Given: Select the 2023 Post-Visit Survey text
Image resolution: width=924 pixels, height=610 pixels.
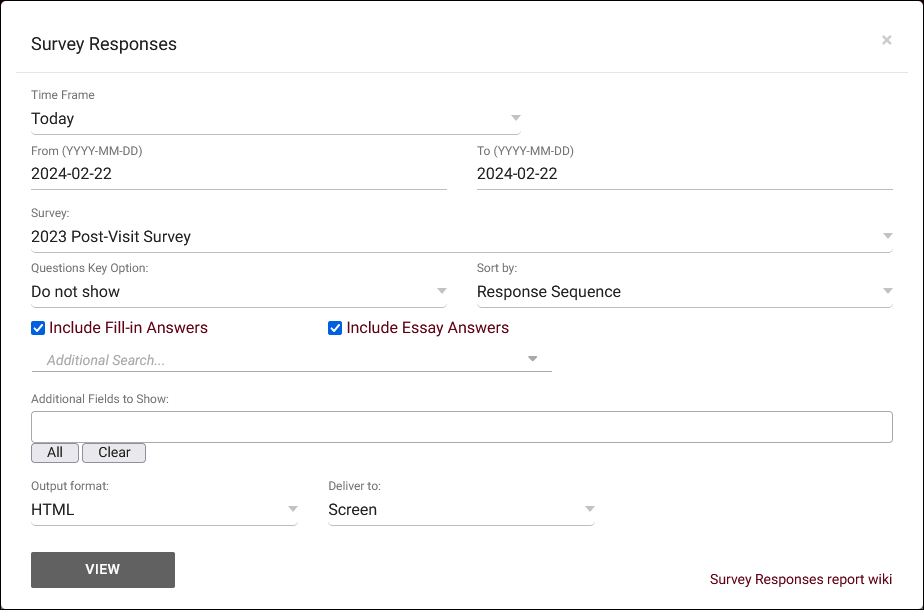Looking at the screenshot, I should pos(111,236).
